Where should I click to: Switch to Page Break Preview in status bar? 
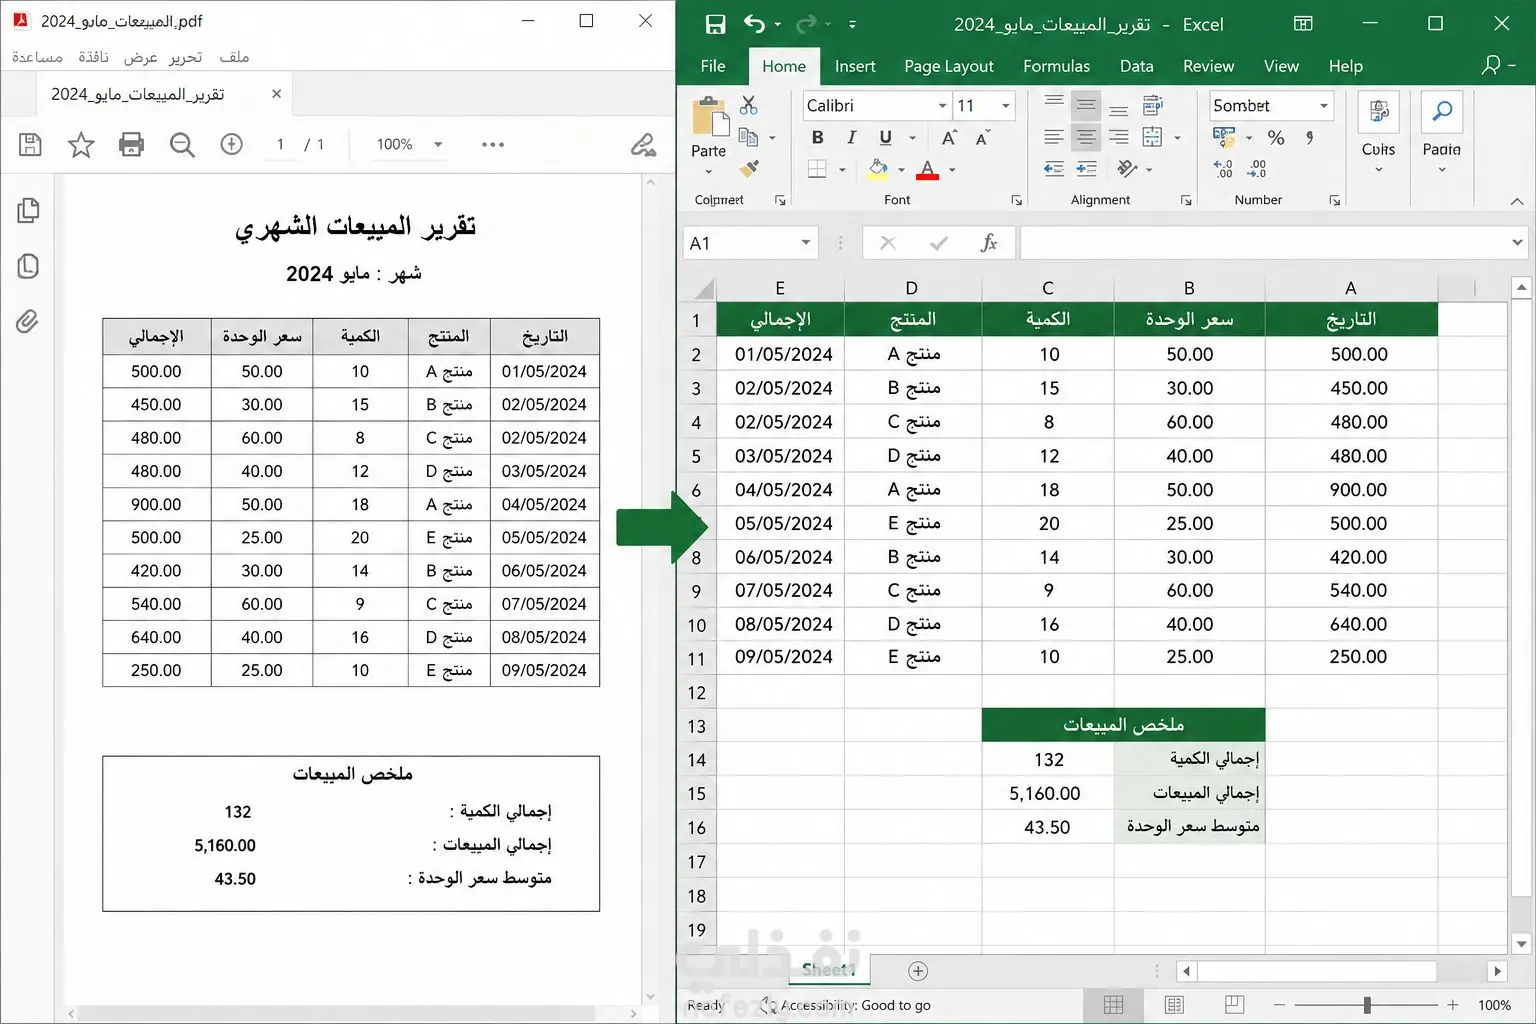click(1234, 1004)
